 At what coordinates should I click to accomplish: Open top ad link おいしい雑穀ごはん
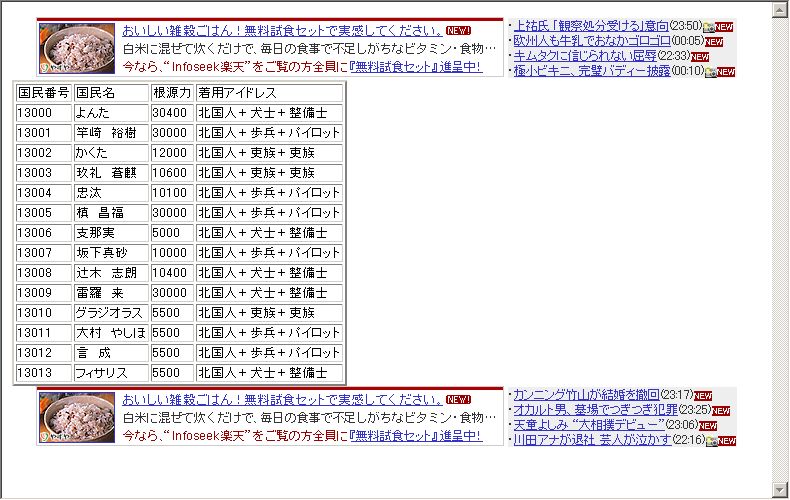[x=282, y=31]
